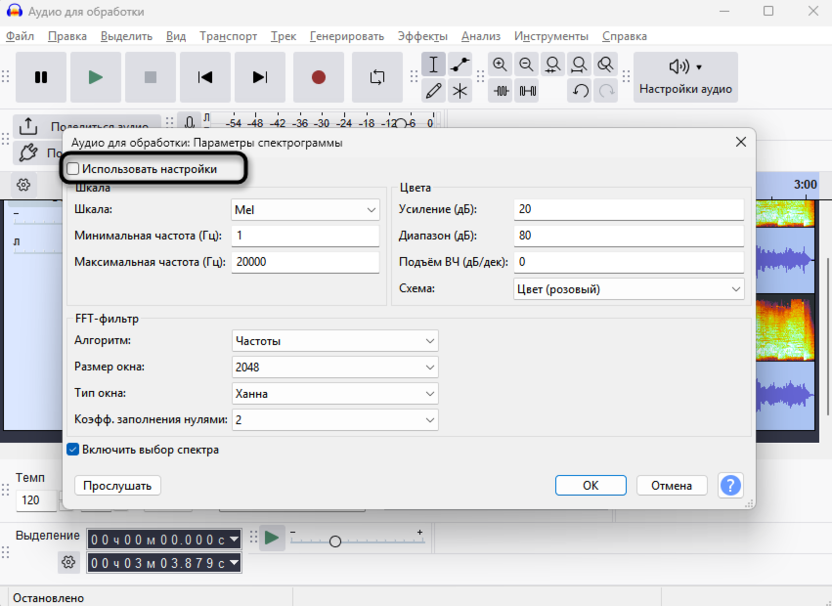Toggle the Loop playback button

click(377, 77)
